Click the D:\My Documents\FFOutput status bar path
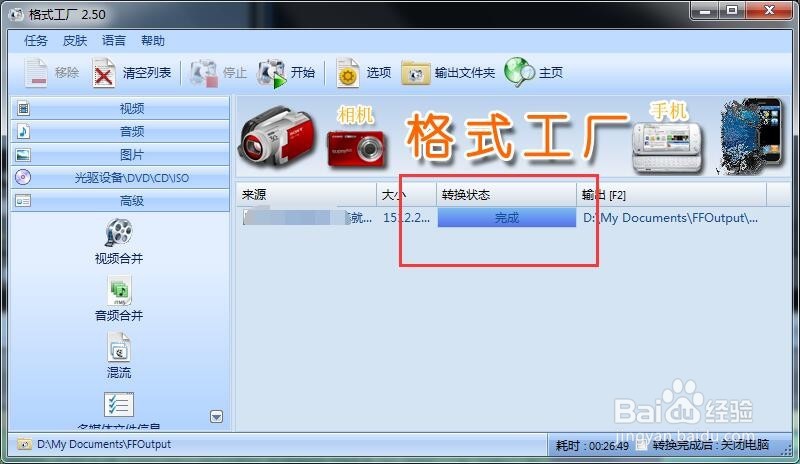The width and height of the screenshot is (800, 464). [104, 444]
